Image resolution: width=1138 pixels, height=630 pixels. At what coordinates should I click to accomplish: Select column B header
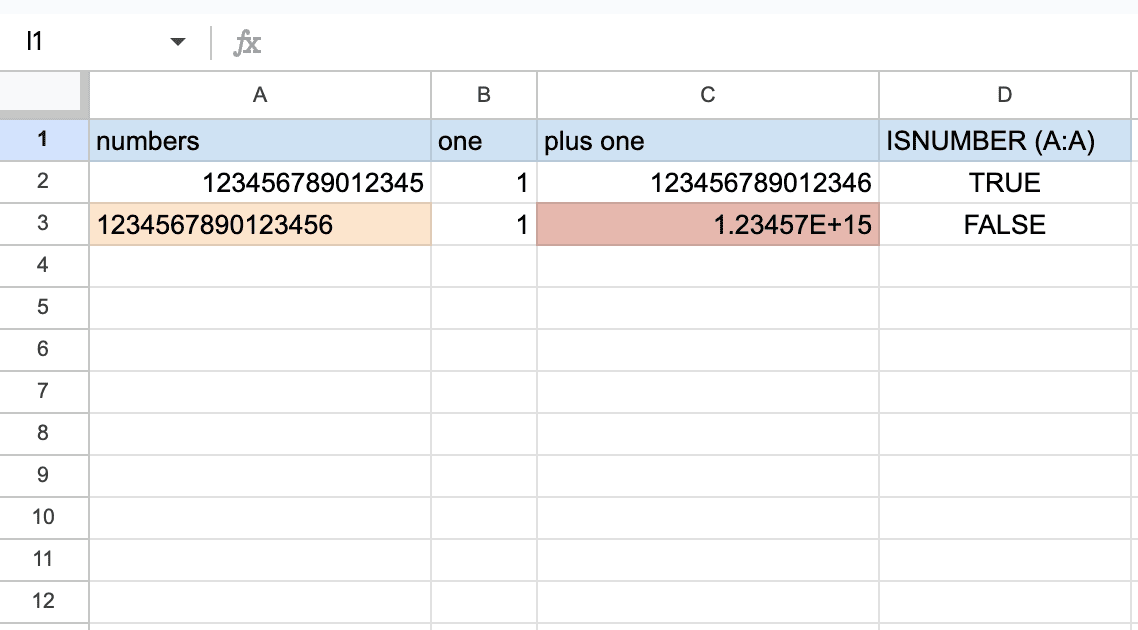484,95
